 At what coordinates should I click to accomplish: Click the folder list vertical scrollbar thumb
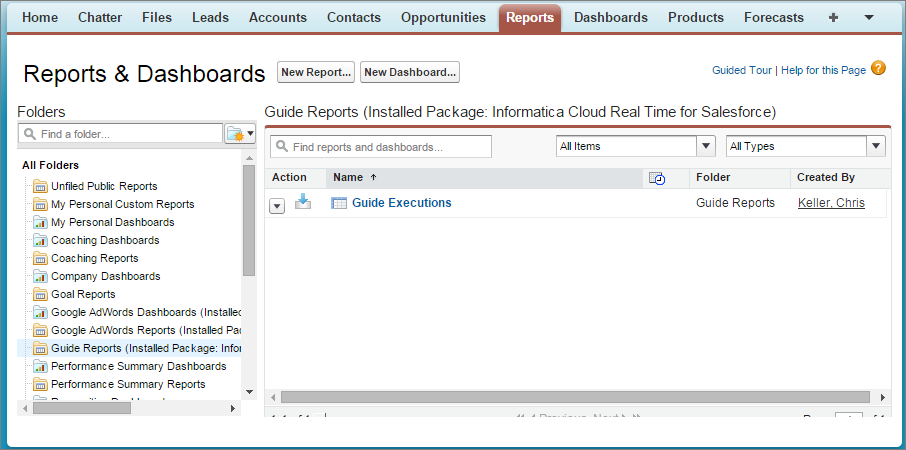click(249, 221)
